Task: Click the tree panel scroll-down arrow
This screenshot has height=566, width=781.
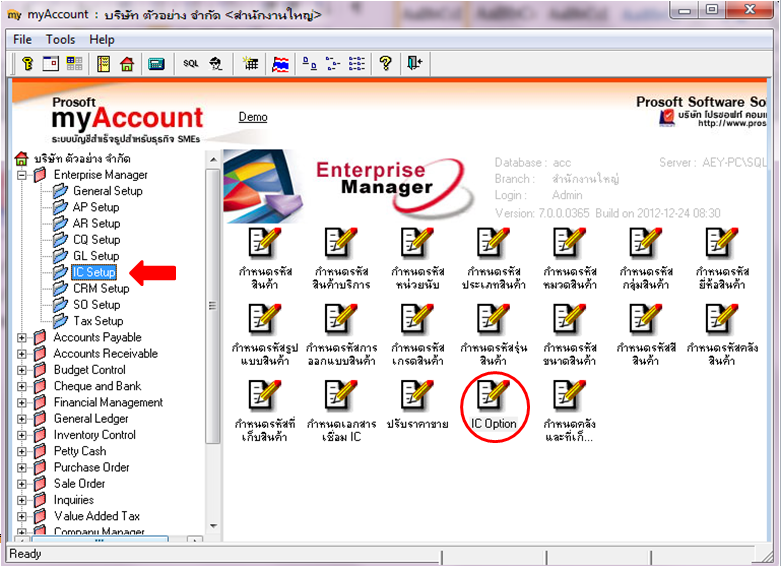Action: 214,526
